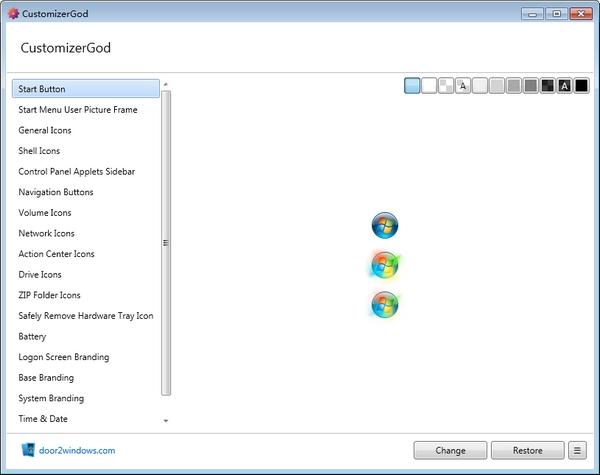Maximize the CustomizerGod window

(x=556, y=14)
